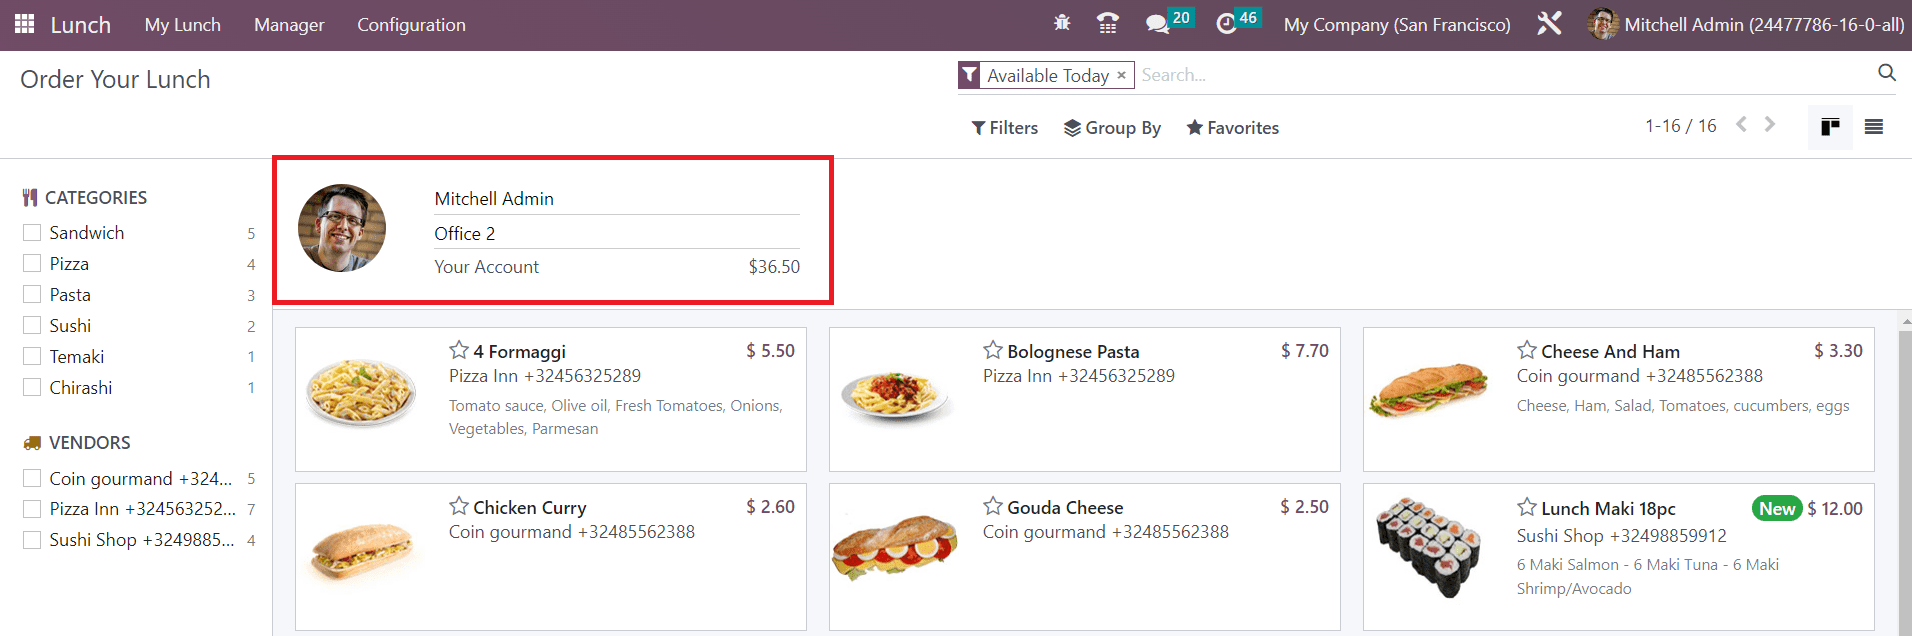Open the 4 Formaggi product card

tap(551, 399)
